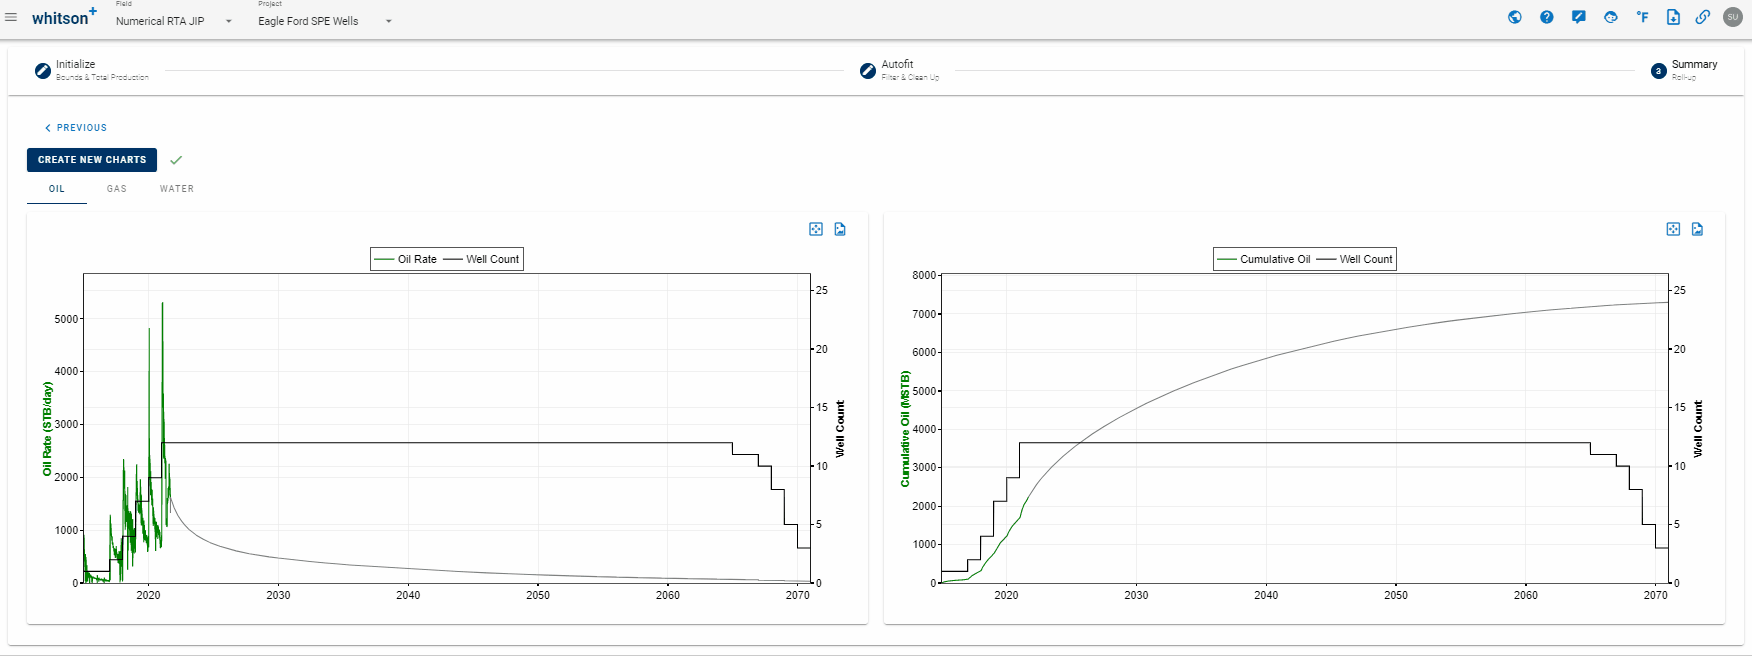Click the Filter & Clean Up subtitle
Screen dimensions: 1752x656
click(x=910, y=77)
